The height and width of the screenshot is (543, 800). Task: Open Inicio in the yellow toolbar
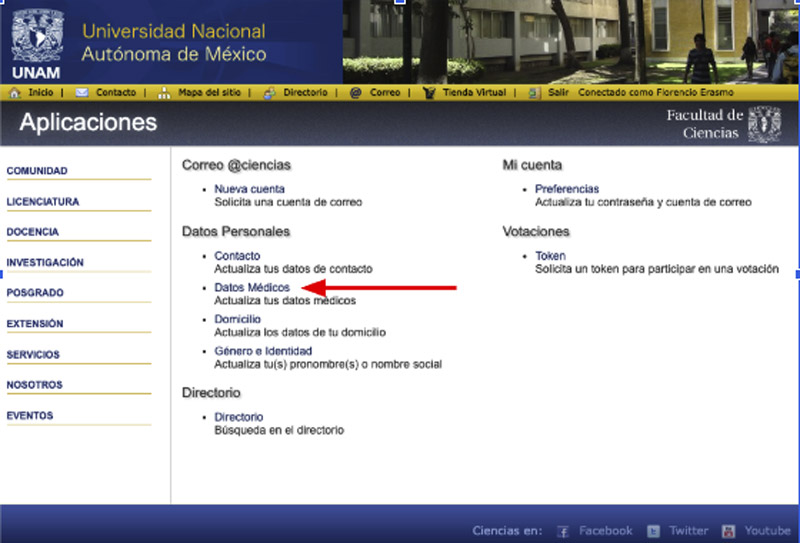point(41,92)
